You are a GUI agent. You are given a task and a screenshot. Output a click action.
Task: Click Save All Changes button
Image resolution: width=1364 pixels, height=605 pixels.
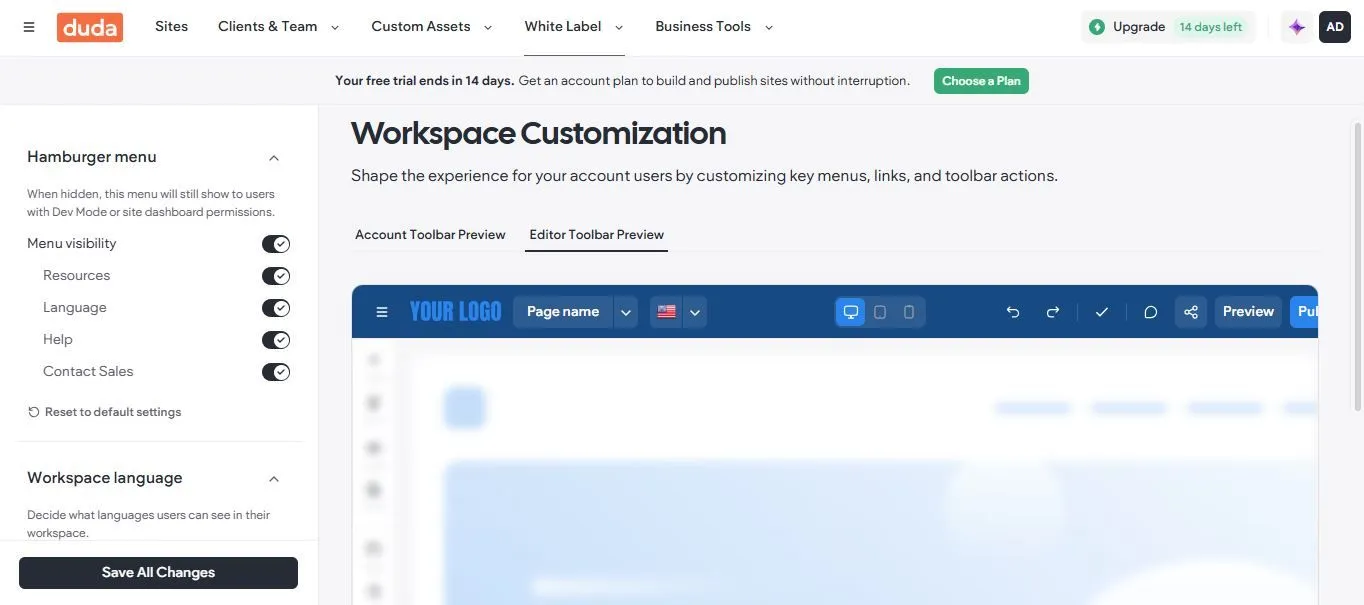[x=158, y=573]
